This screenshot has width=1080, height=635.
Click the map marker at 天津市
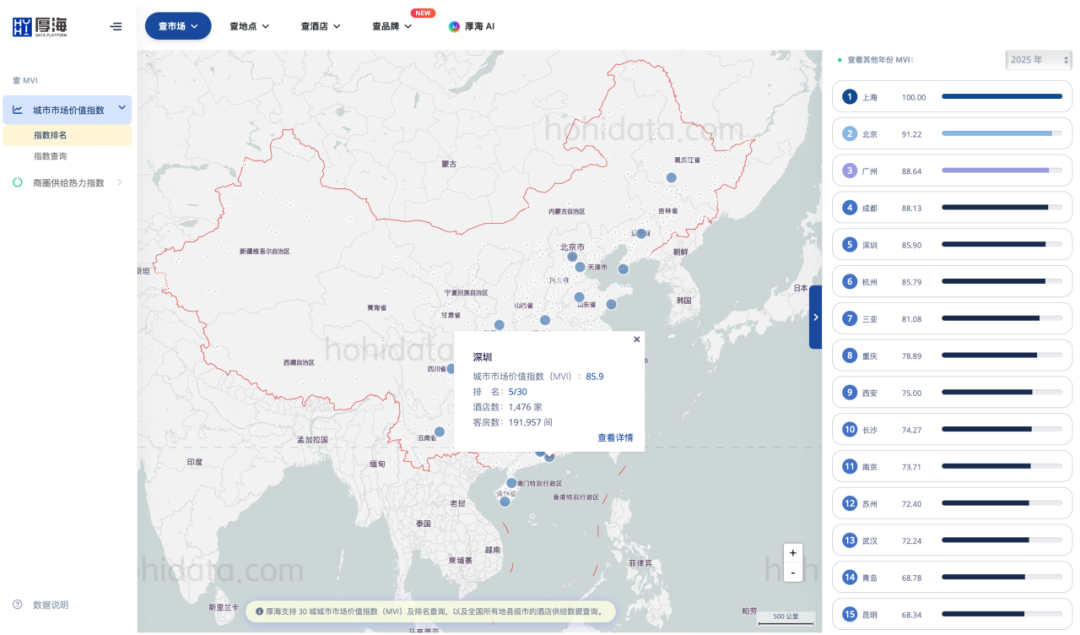[x=581, y=267]
